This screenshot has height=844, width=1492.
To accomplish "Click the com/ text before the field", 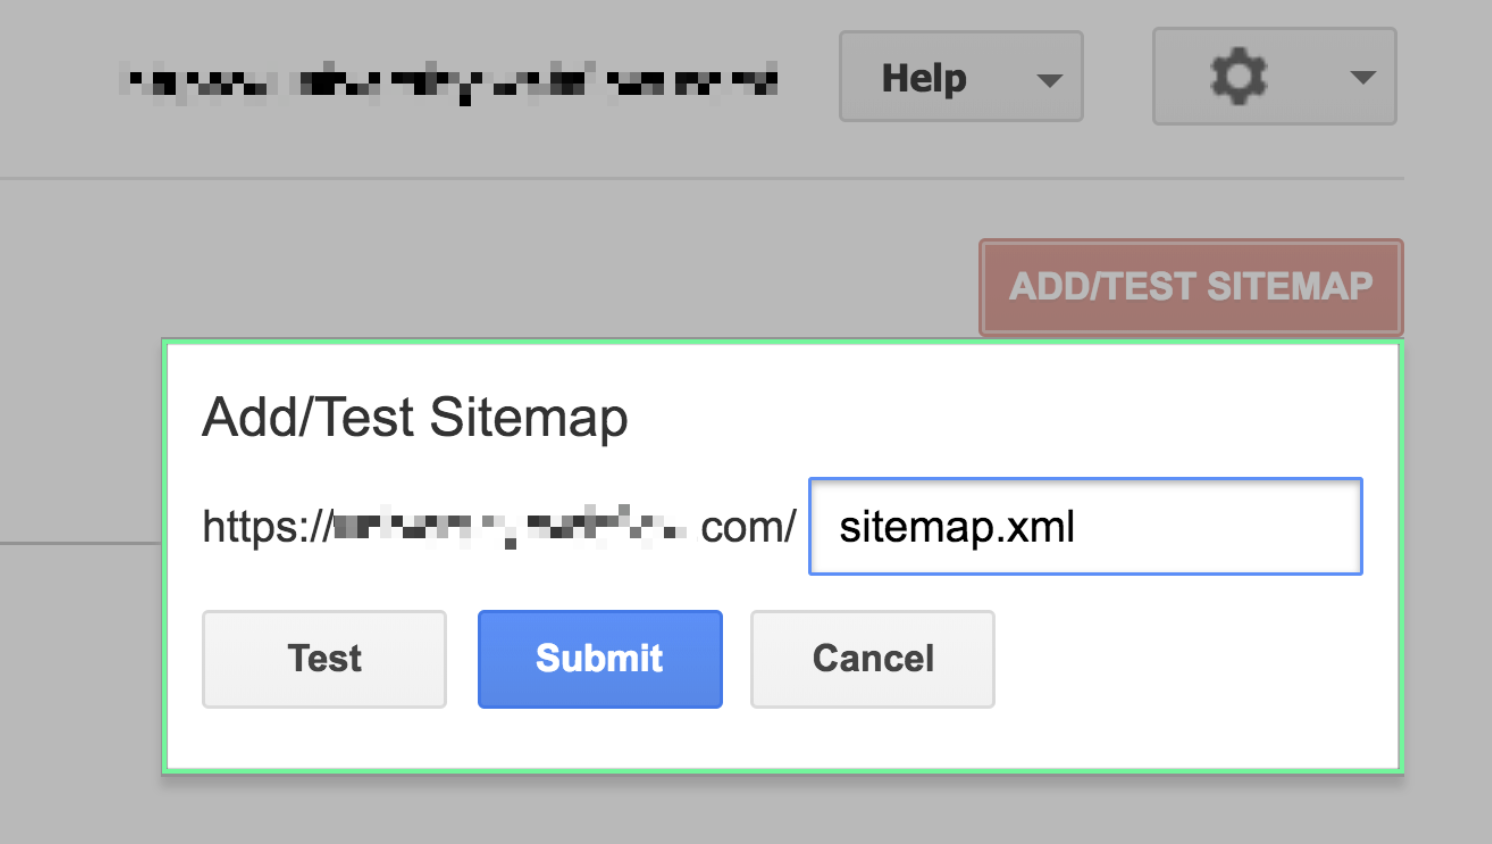I will pos(748,527).
